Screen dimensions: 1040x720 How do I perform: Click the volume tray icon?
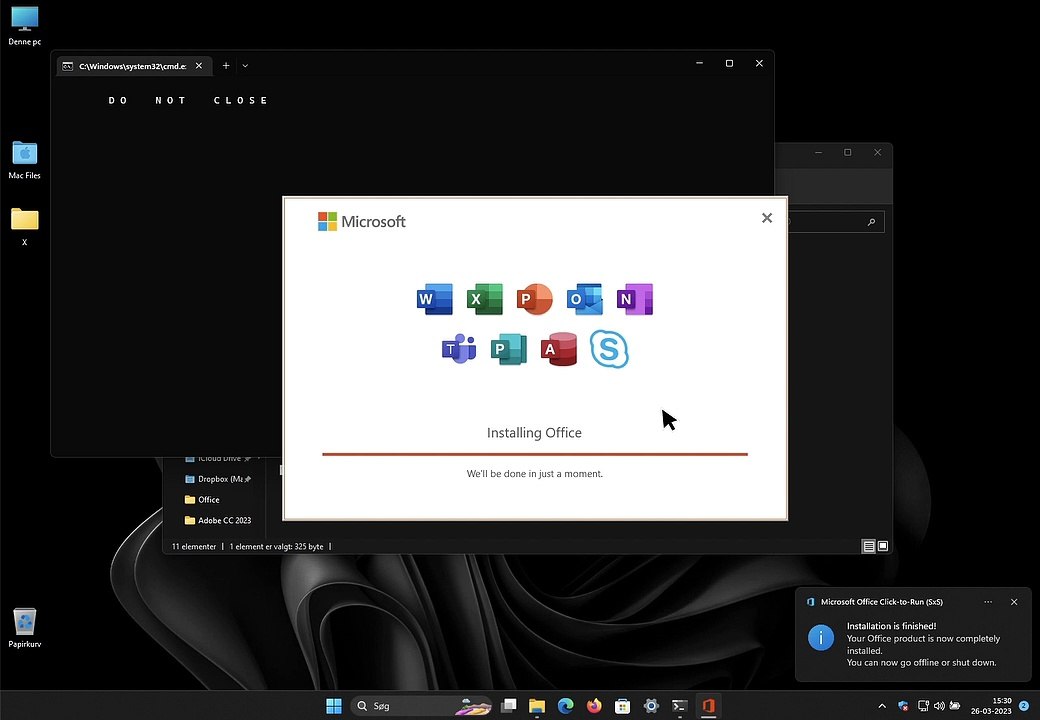[x=939, y=706]
